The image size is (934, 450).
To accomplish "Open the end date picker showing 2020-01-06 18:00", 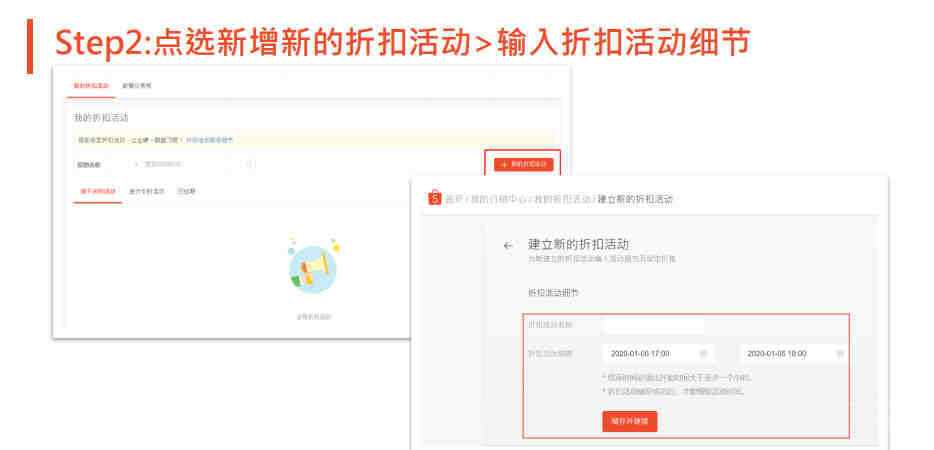I will coord(793,354).
